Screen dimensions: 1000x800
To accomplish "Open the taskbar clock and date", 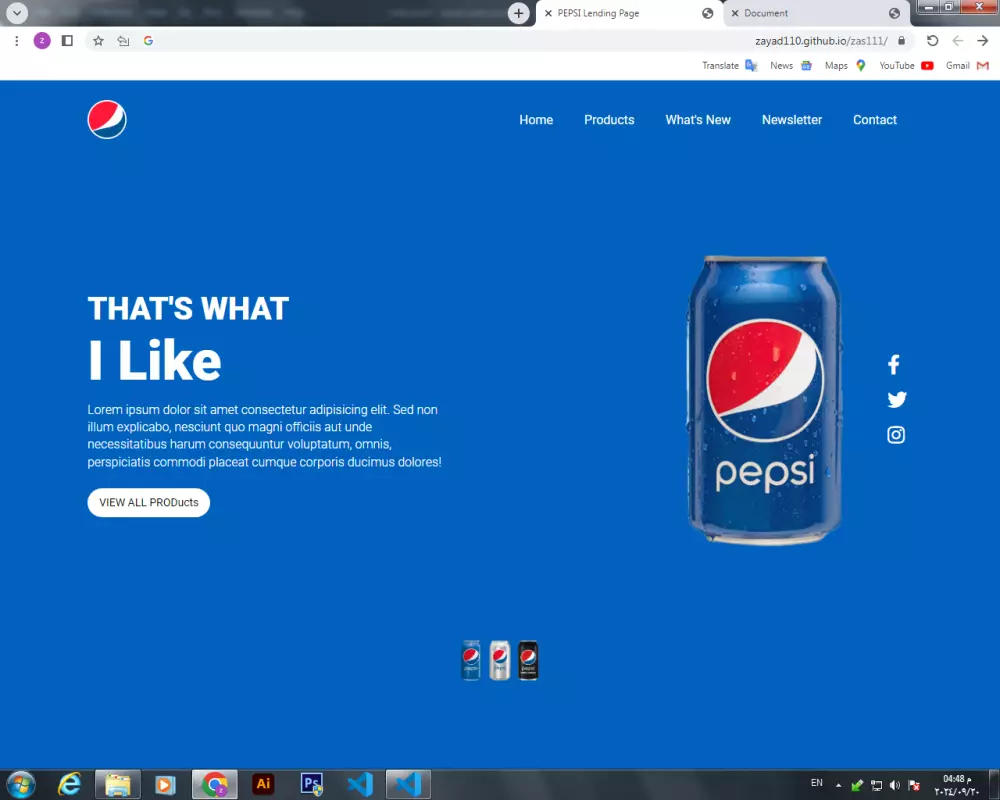I will pos(957,785).
